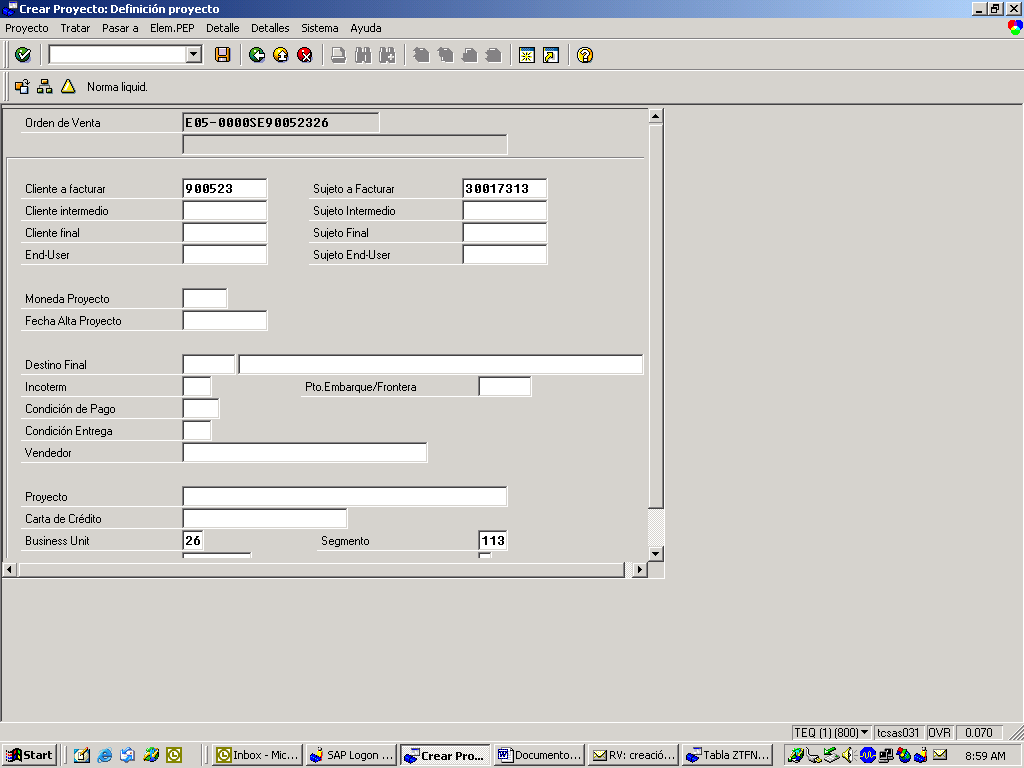Viewport: 1024px width, 768px height.
Task: Click the tcsas031 status bar entry
Action: pos(898,733)
